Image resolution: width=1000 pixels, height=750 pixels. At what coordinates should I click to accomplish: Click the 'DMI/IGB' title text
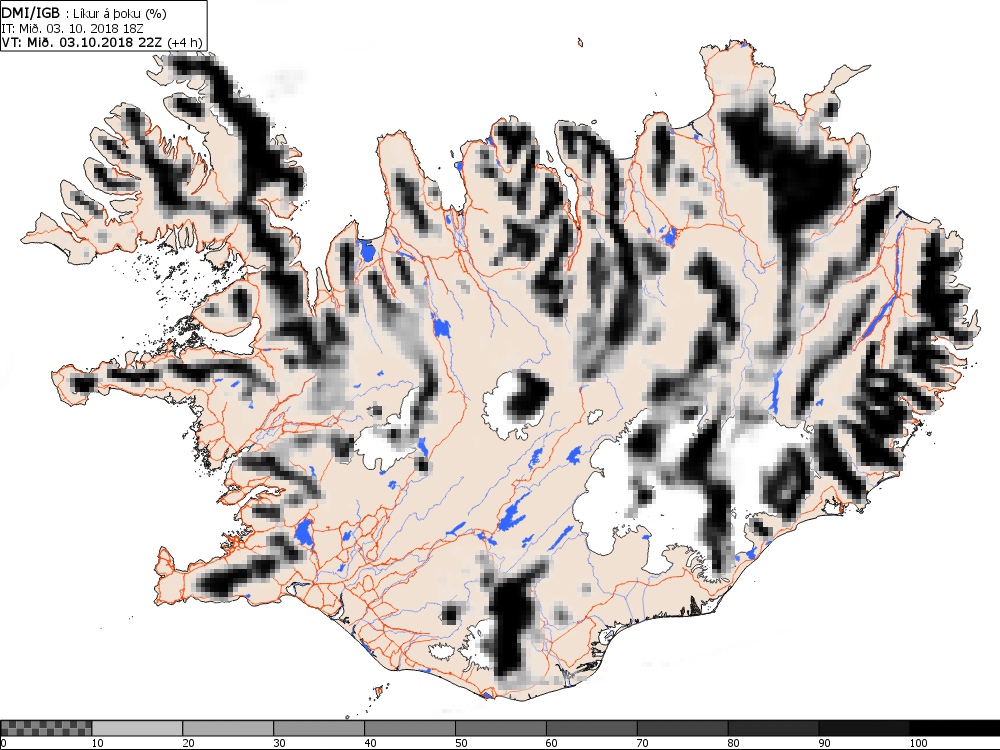[x=31, y=13]
